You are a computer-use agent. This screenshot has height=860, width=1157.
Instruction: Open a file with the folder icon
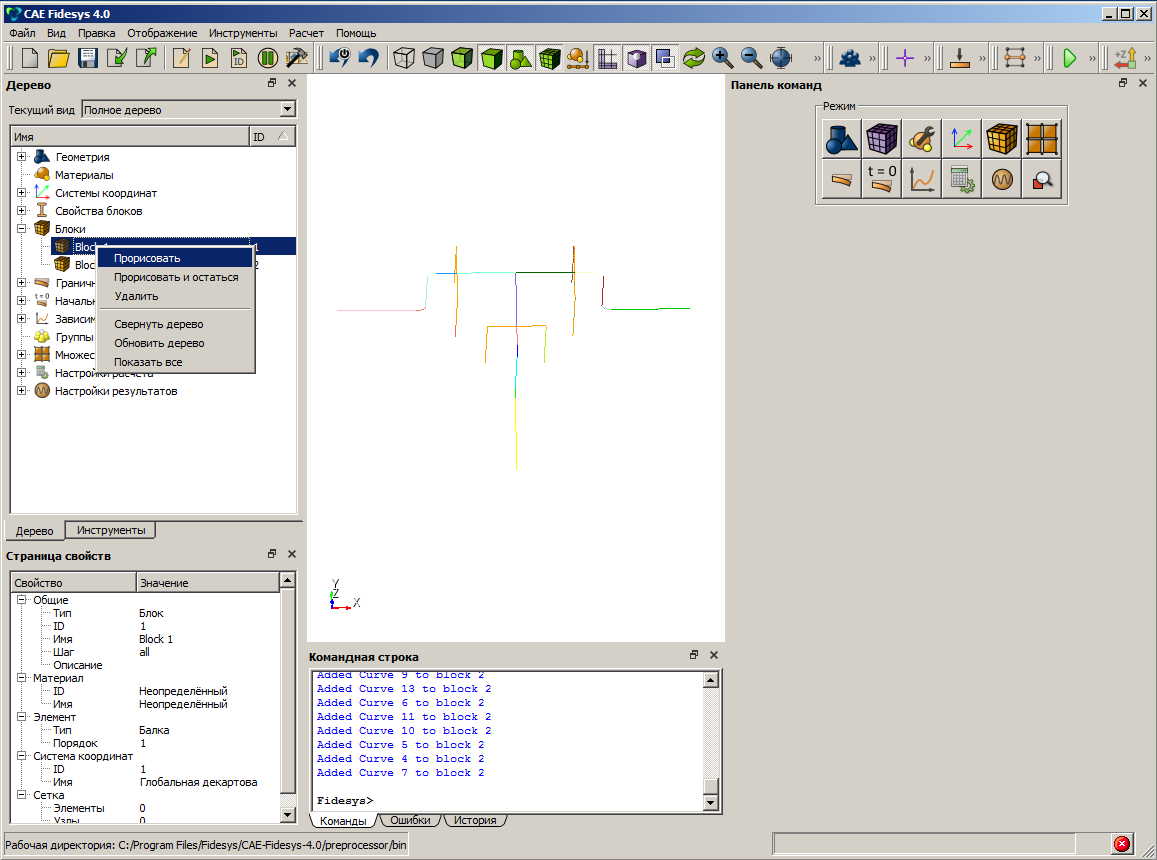pyautogui.click(x=58, y=58)
